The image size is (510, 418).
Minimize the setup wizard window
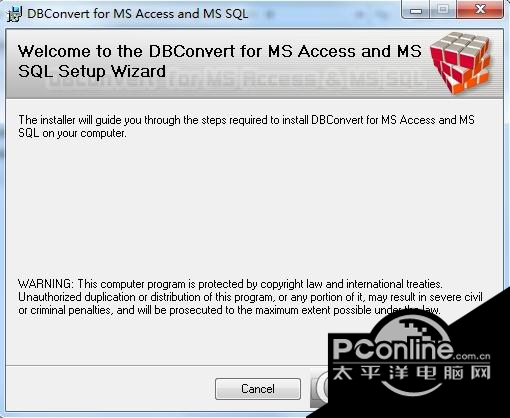click(x=416, y=11)
